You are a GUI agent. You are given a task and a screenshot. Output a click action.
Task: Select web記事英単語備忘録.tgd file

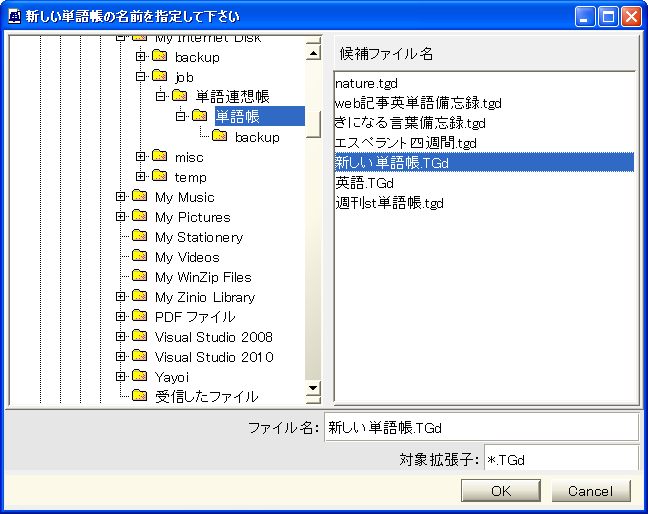click(484, 103)
